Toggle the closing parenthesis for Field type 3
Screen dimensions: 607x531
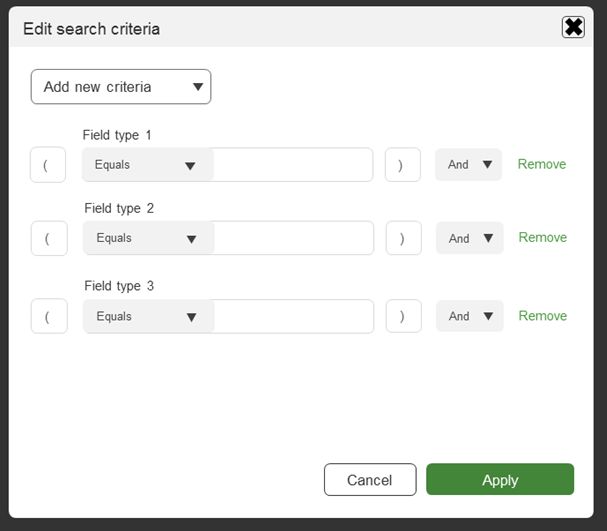403,316
